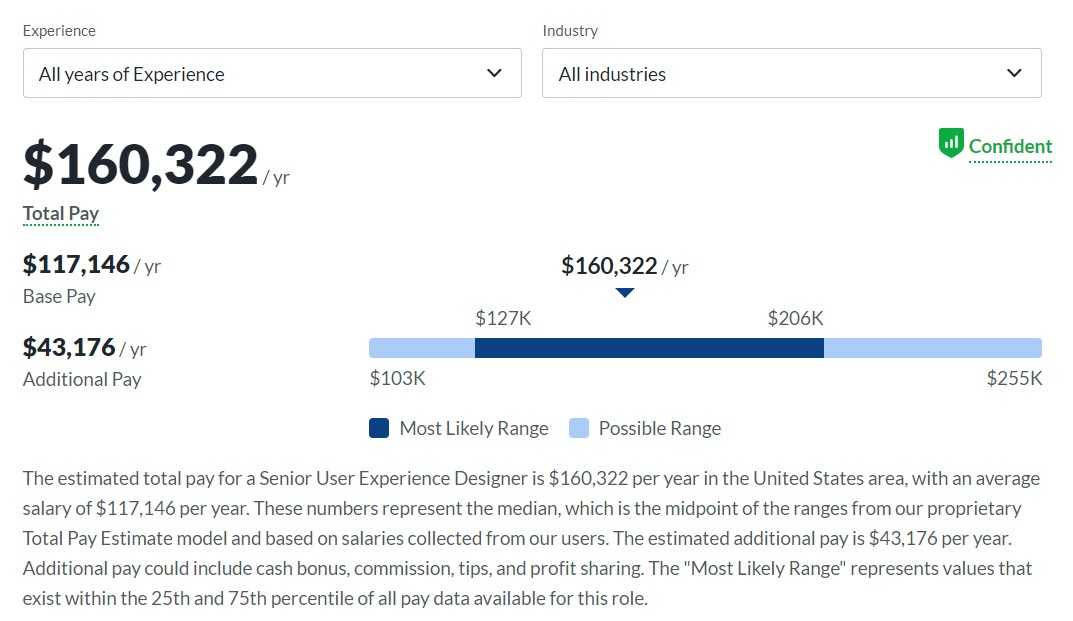Click the Industry dropdown chevron arrow
The image size is (1073, 621).
coord(1014,73)
